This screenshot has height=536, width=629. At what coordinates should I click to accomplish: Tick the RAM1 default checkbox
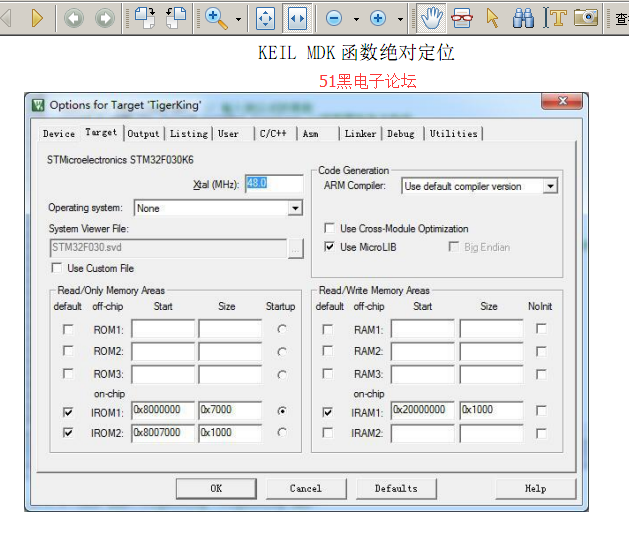pos(328,330)
